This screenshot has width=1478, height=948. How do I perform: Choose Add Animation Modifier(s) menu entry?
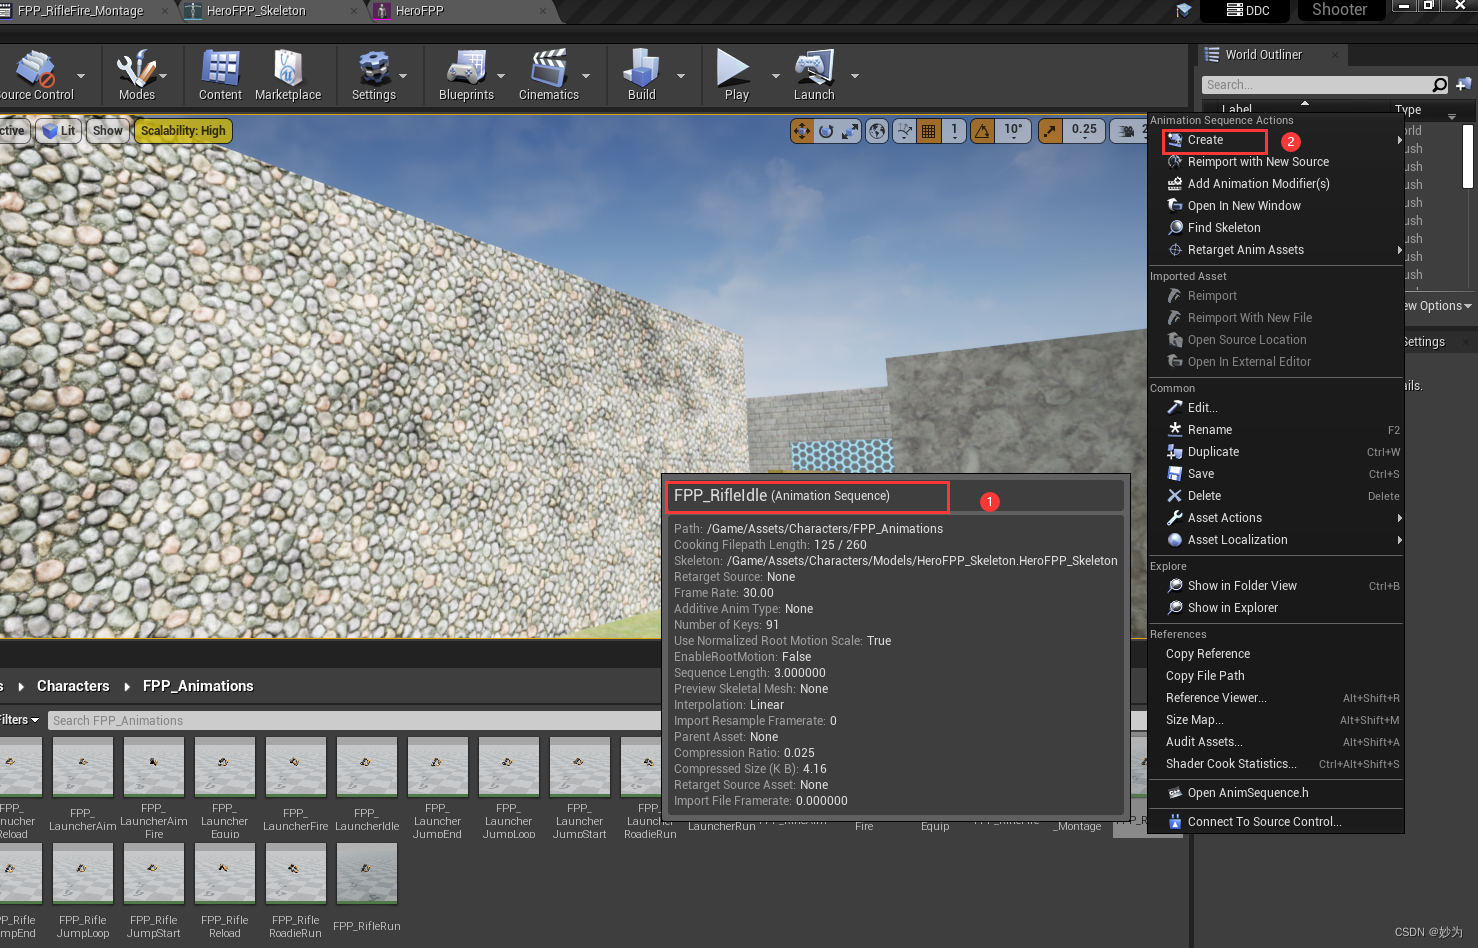1276,184
